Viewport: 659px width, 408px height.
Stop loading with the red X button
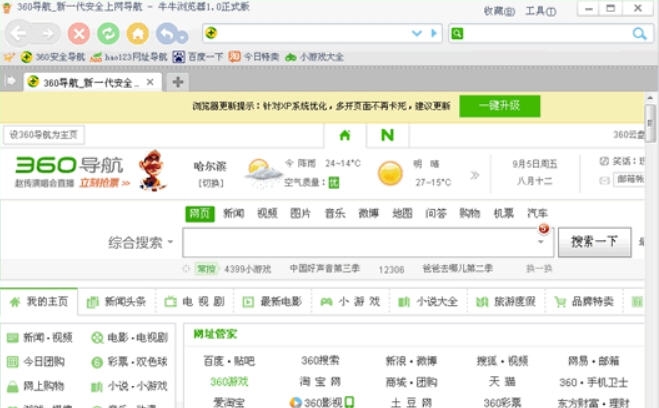[79, 34]
